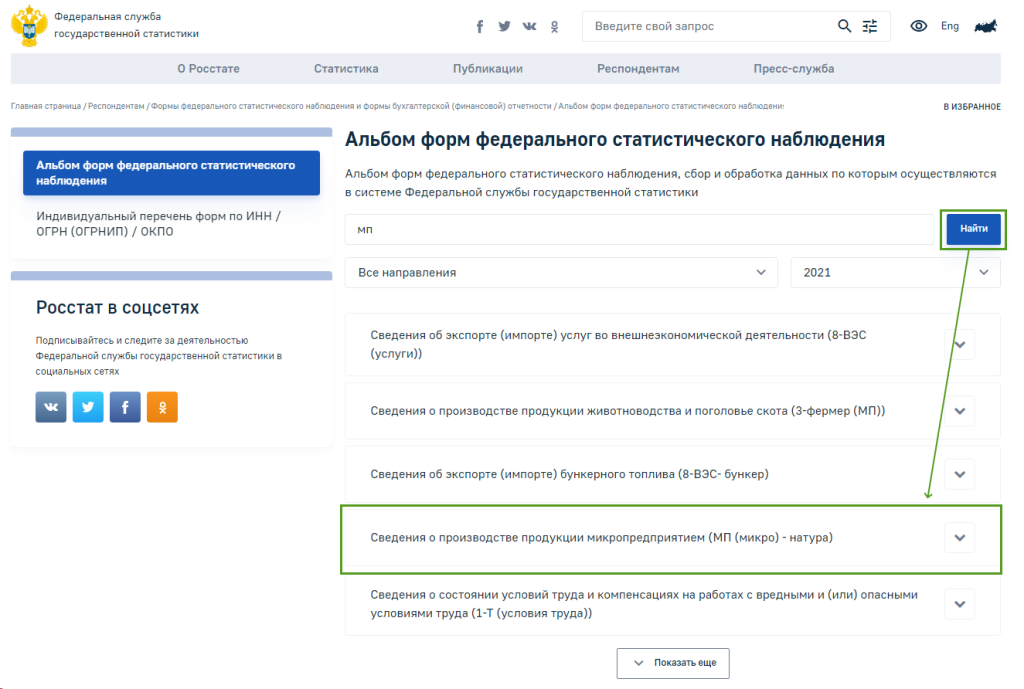Open the 2021 year dropdown

coord(895,272)
